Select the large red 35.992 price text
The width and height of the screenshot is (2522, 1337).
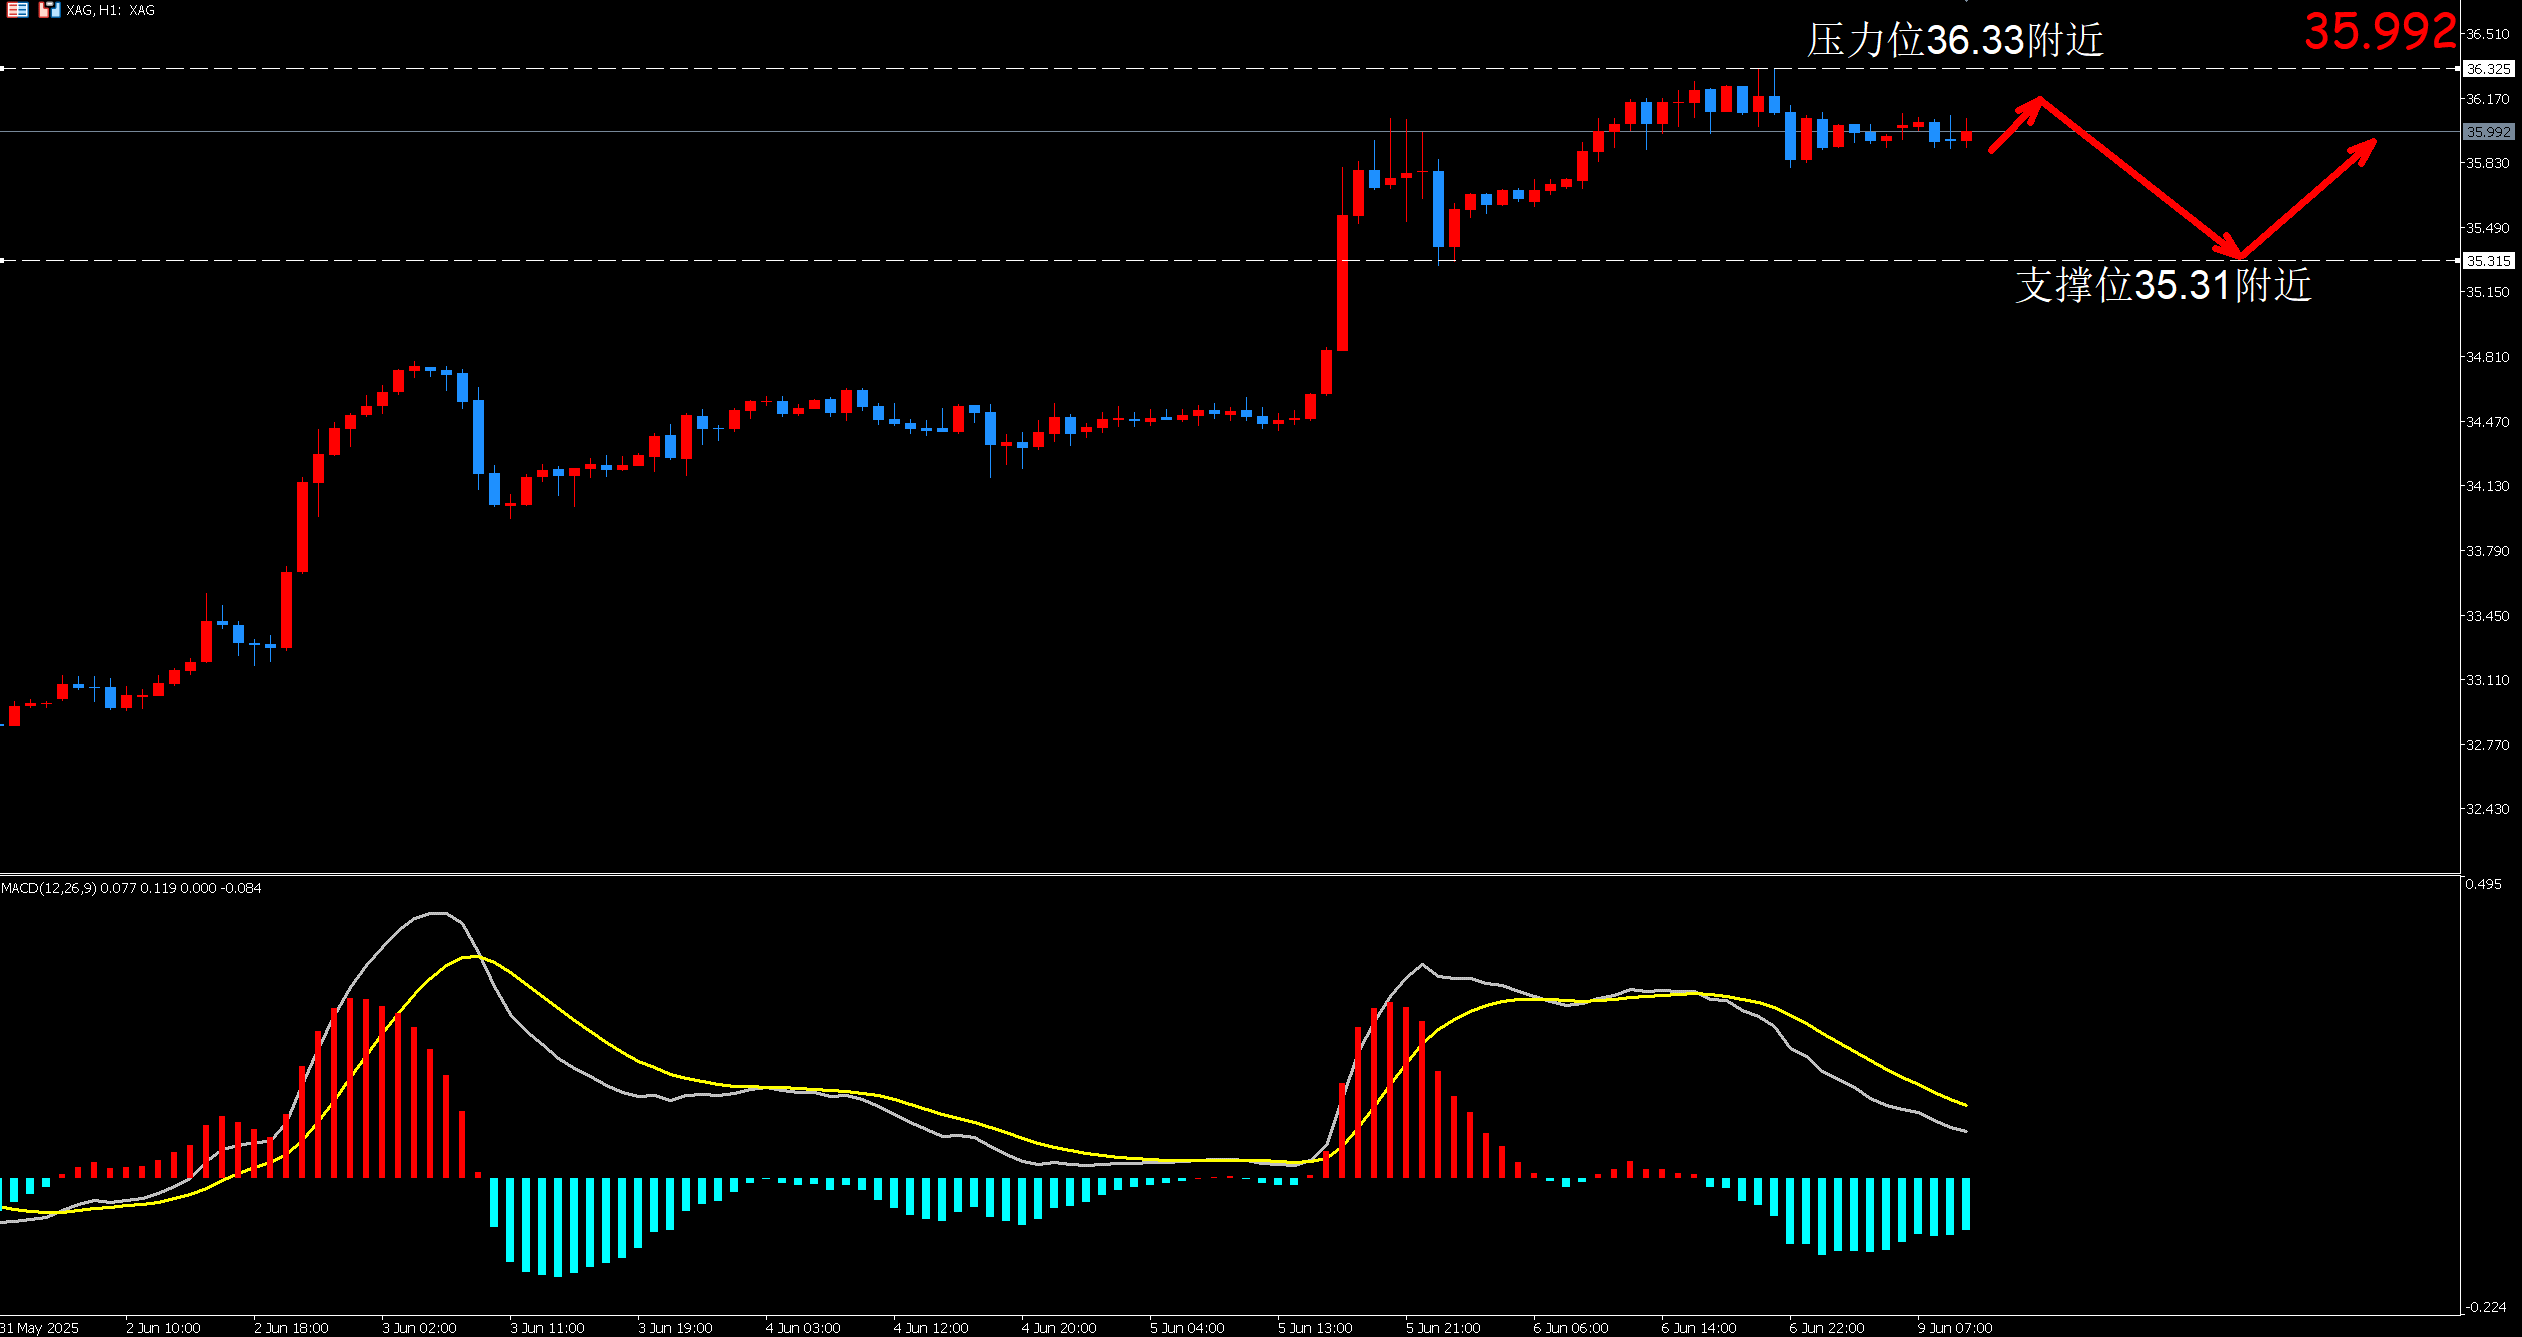(x=2379, y=32)
